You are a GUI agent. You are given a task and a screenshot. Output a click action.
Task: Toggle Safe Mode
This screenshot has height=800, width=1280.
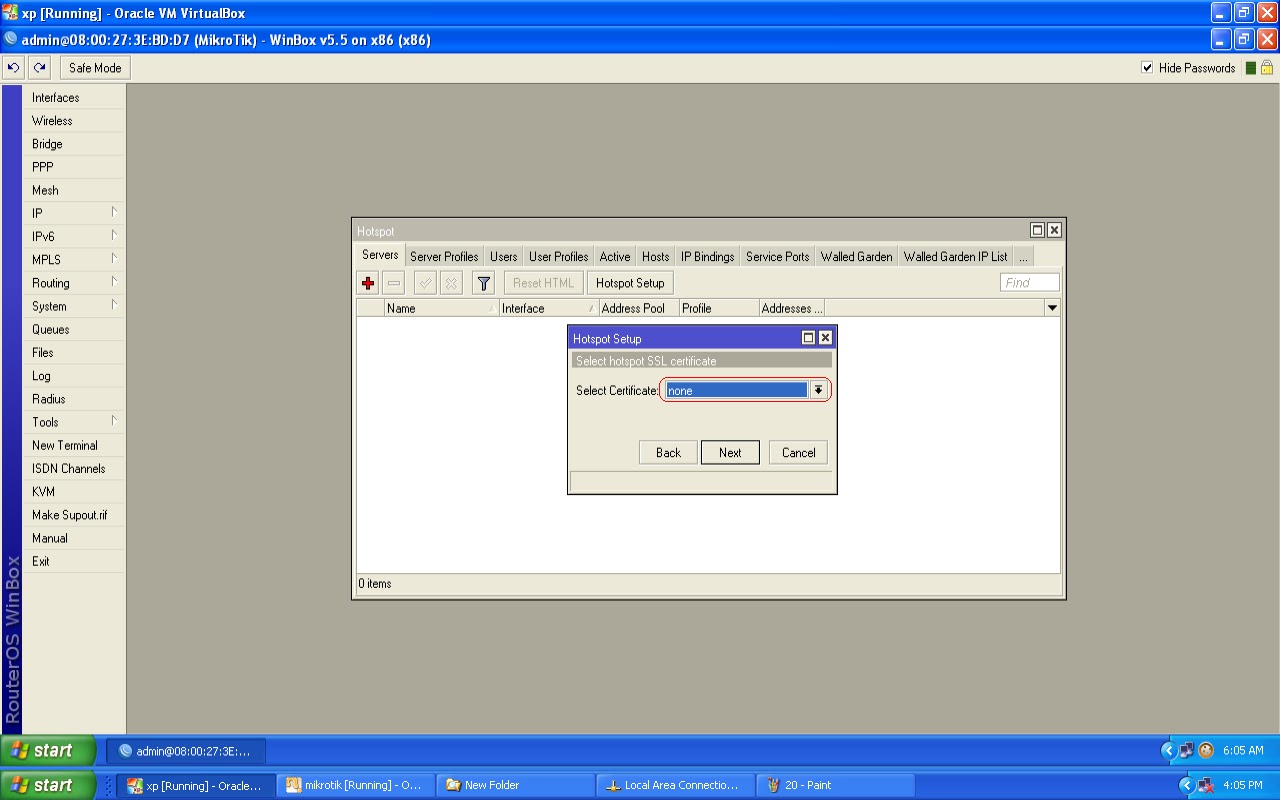click(95, 68)
